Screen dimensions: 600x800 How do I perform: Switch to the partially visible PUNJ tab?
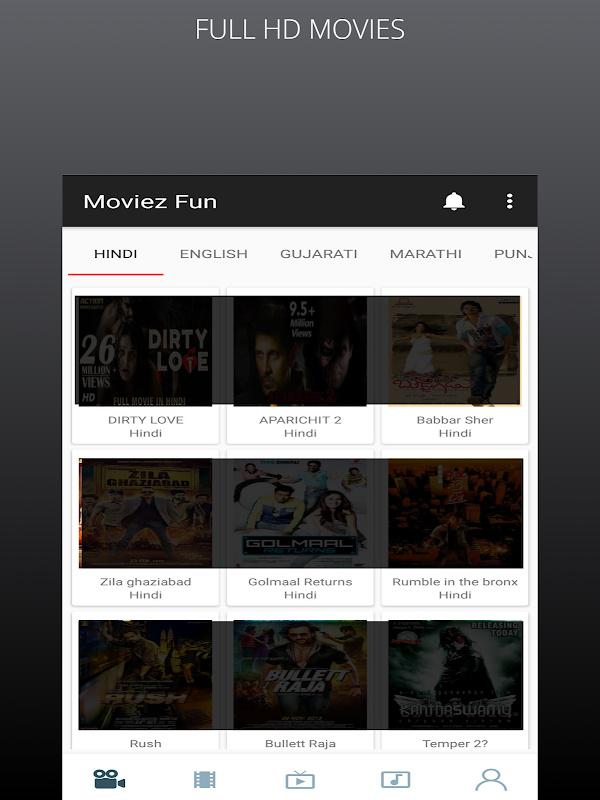[513, 254]
